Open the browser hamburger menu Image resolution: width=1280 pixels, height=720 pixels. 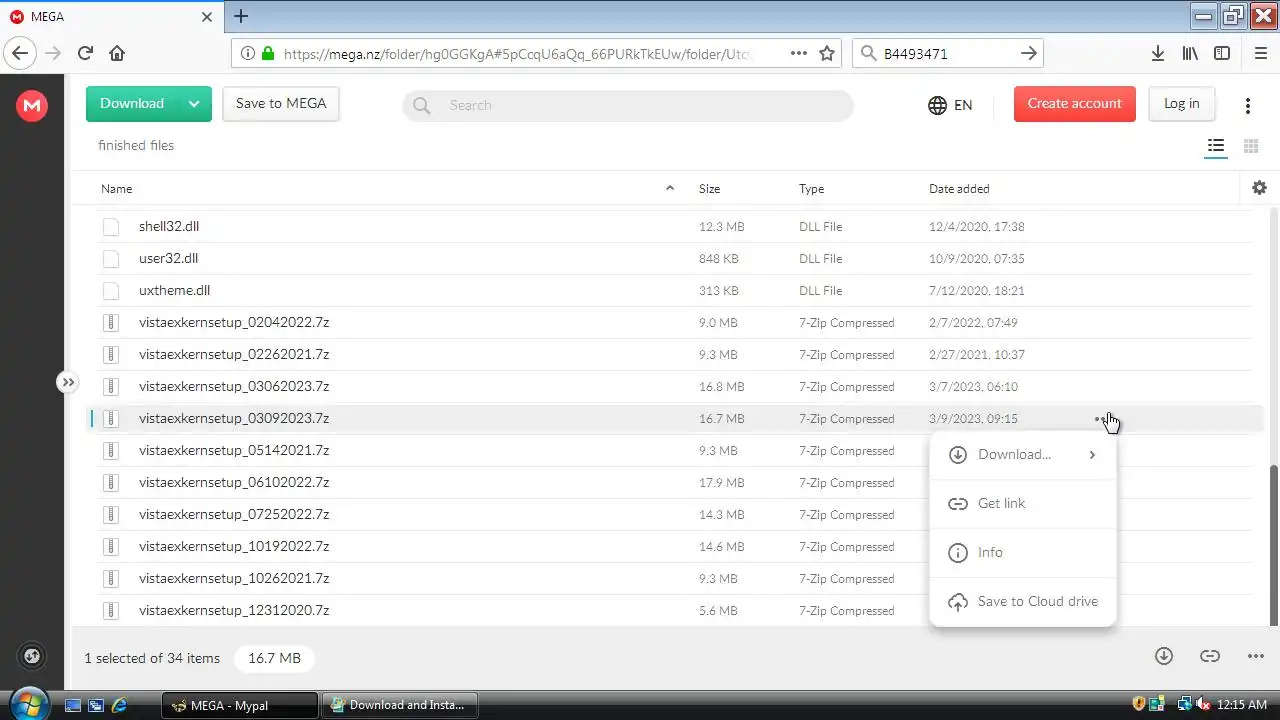1260,54
